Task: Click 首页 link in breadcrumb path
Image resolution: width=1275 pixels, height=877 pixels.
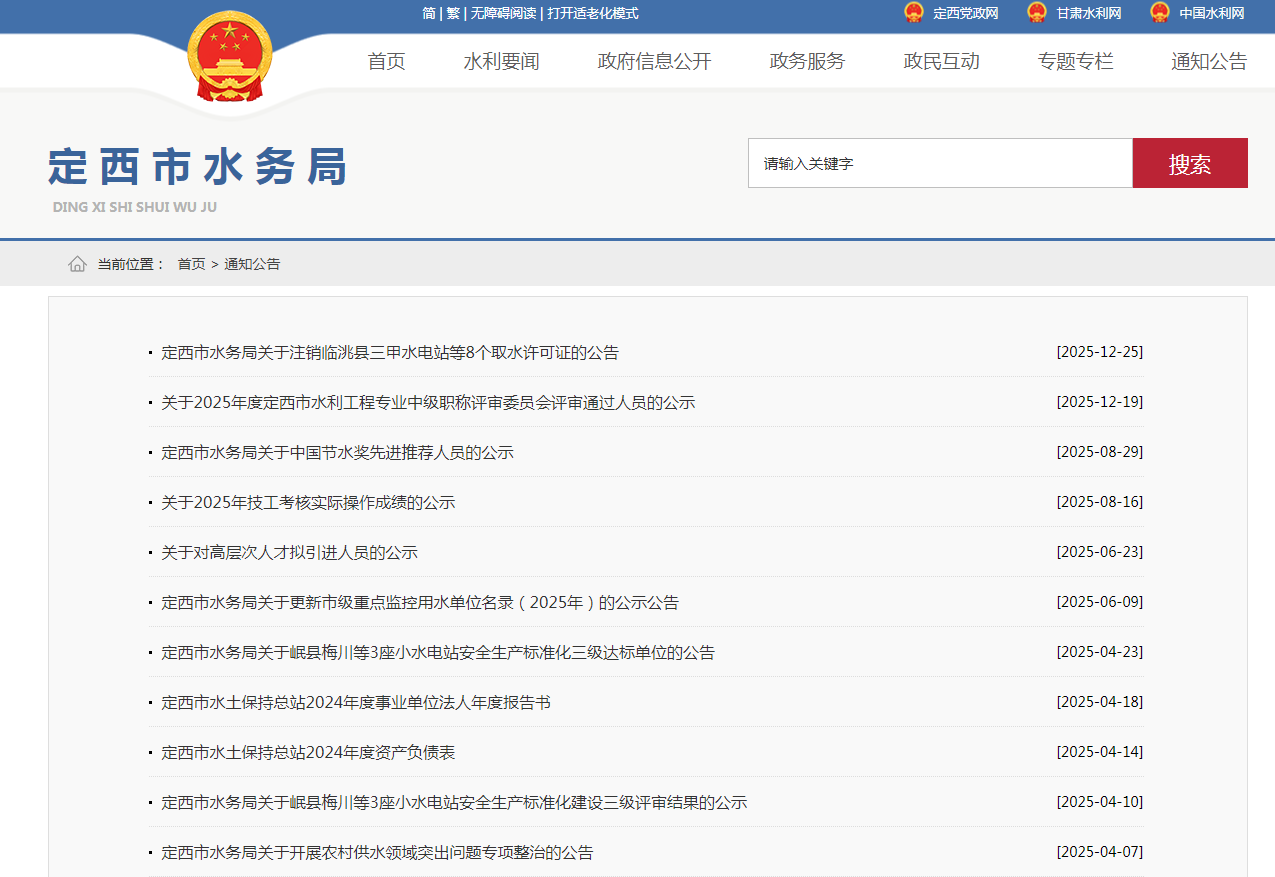Action: [x=191, y=264]
